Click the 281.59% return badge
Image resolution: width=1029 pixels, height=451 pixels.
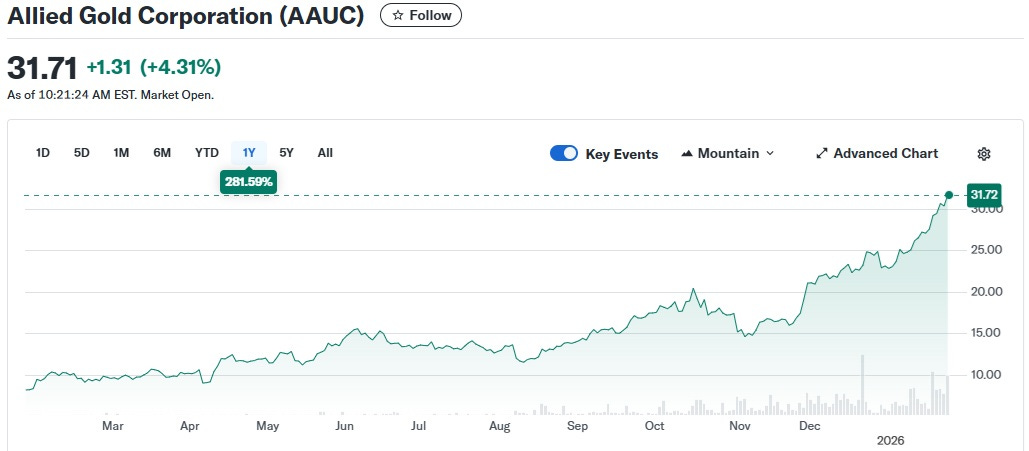(x=249, y=182)
